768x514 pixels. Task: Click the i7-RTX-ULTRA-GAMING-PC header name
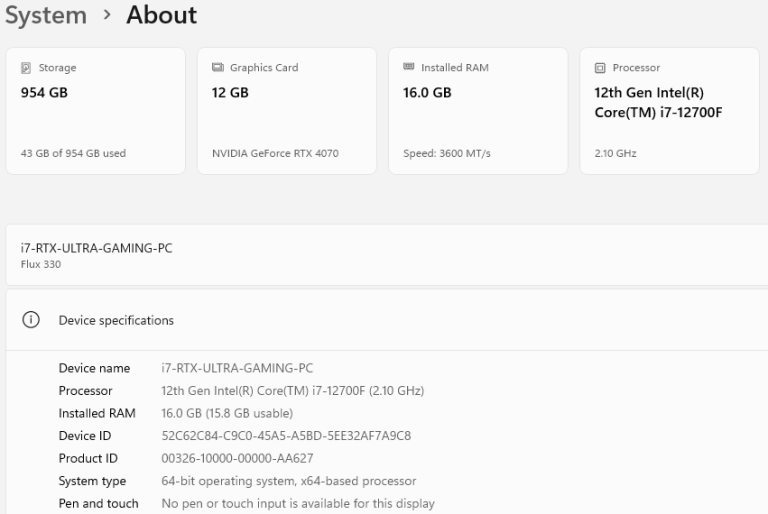96,248
